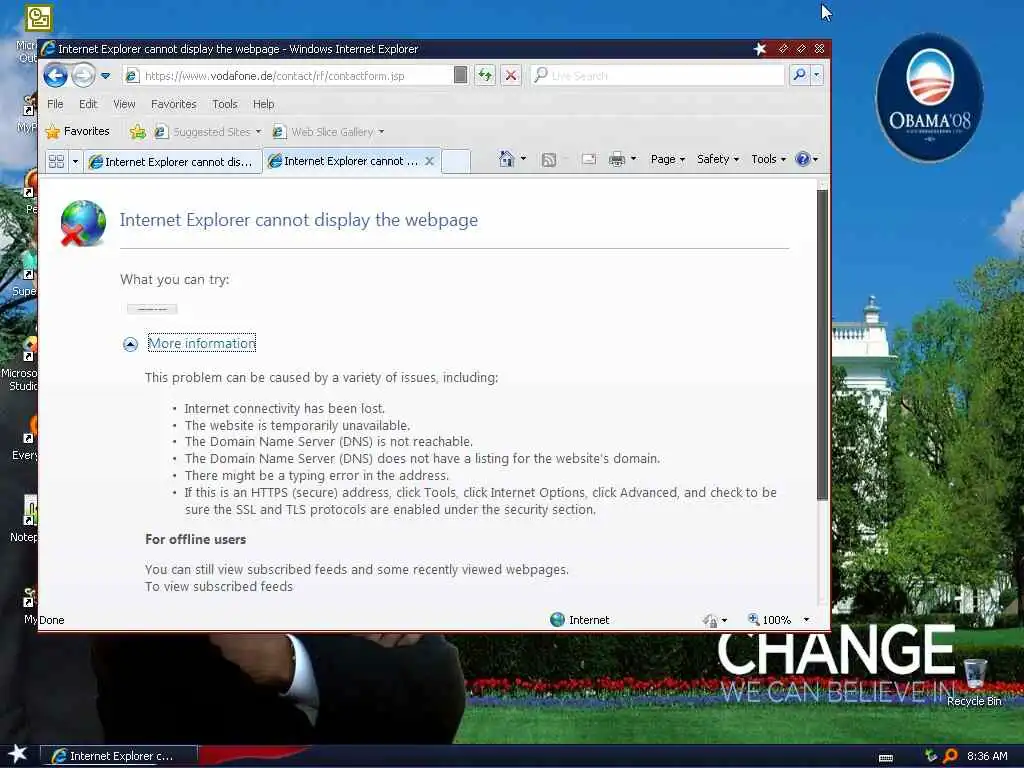Open the command bar Tools dropdown
The height and width of the screenshot is (768, 1024).
tap(768, 159)
